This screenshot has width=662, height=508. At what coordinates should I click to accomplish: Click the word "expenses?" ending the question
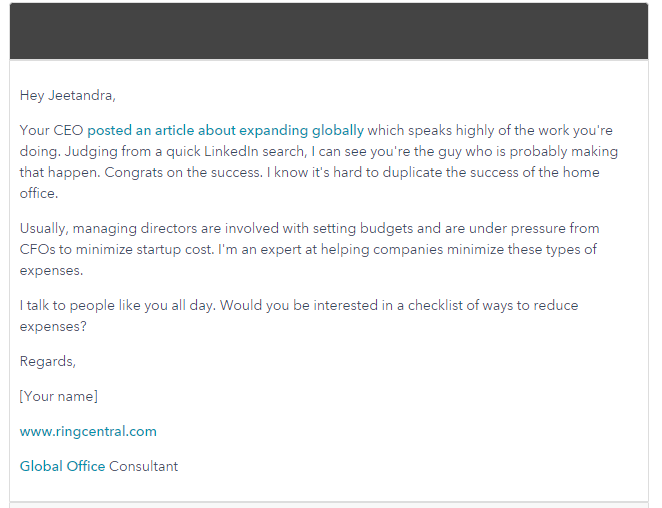click(x=53, y=326)
